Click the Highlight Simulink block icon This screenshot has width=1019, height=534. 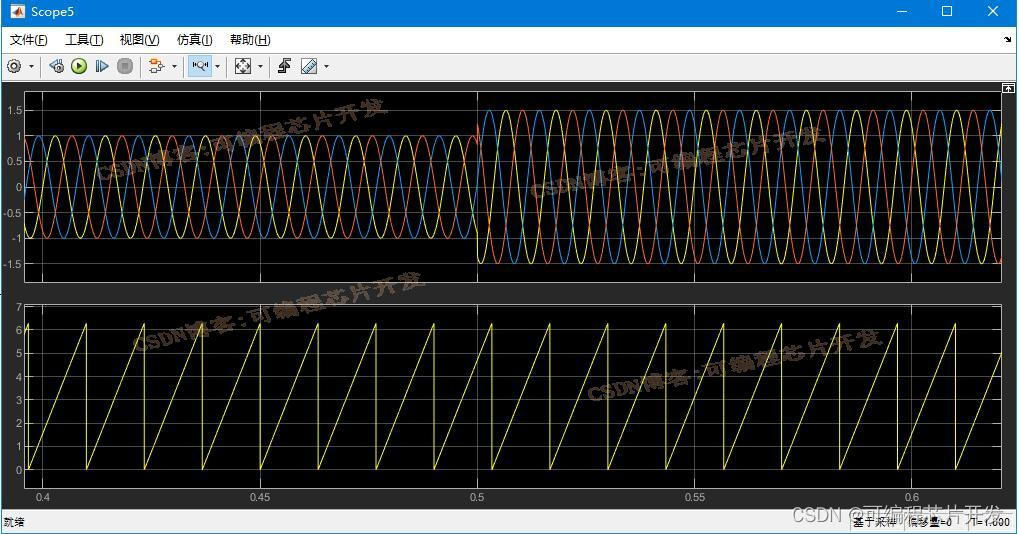(155, 66)
